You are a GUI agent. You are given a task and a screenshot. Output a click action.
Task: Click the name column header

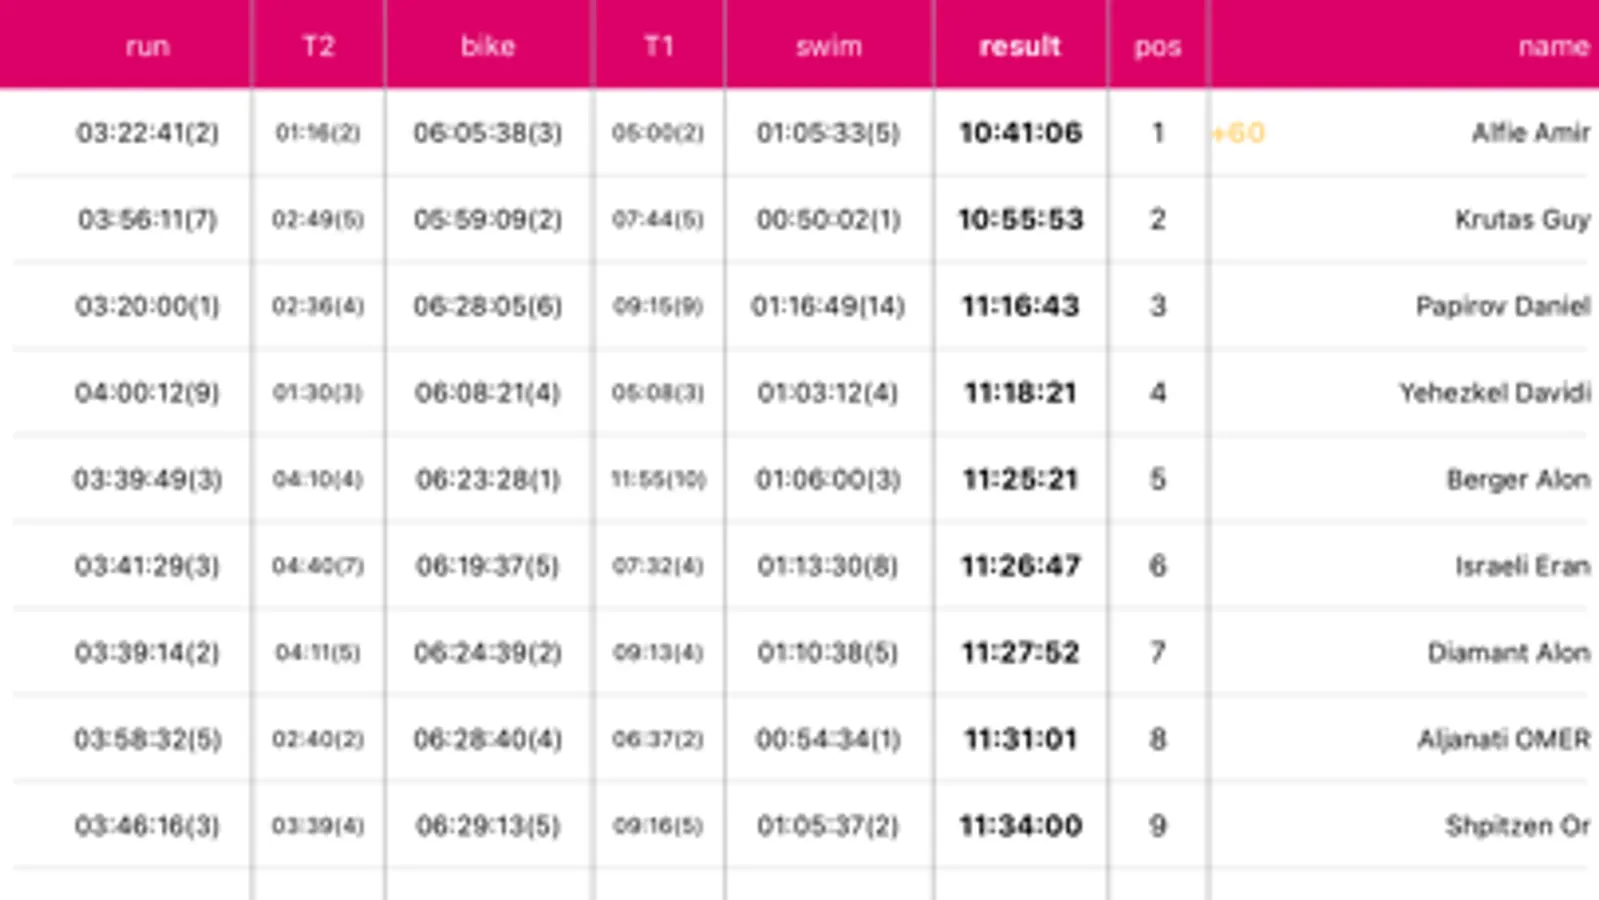point(1552,46)
